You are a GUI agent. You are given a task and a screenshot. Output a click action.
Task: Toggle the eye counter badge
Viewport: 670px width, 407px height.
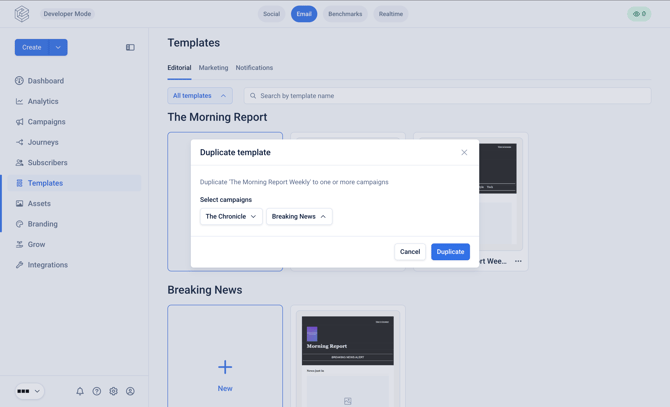tap(639, 14)
